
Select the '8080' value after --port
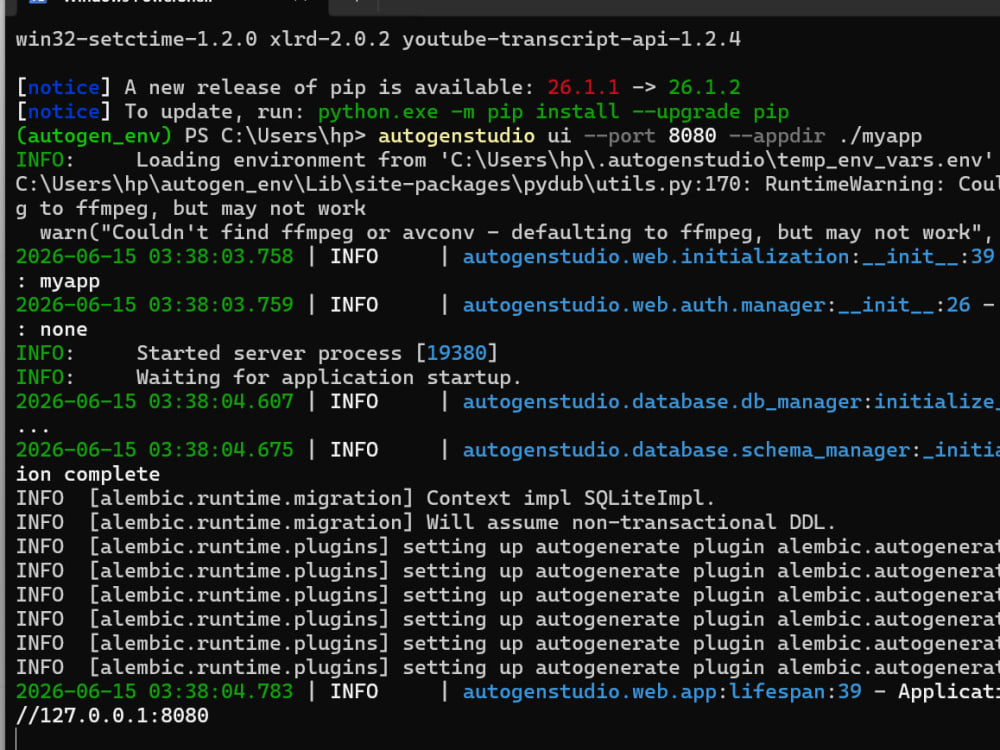point(692,136)
